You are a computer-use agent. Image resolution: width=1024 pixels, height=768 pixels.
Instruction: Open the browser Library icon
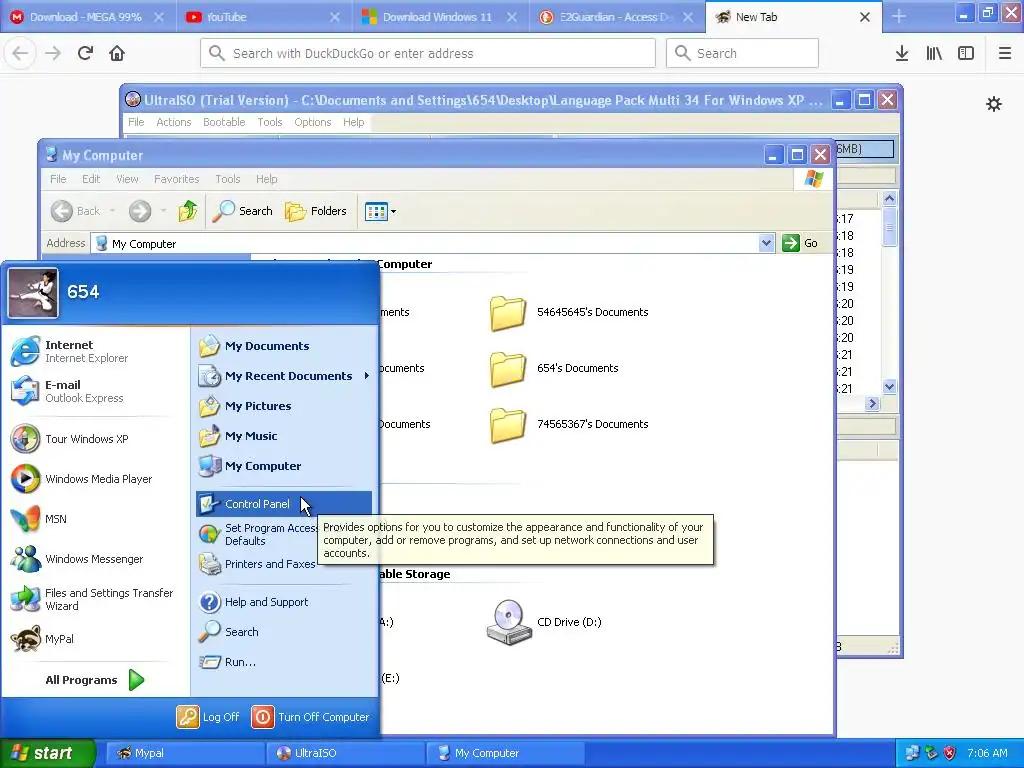934,54
